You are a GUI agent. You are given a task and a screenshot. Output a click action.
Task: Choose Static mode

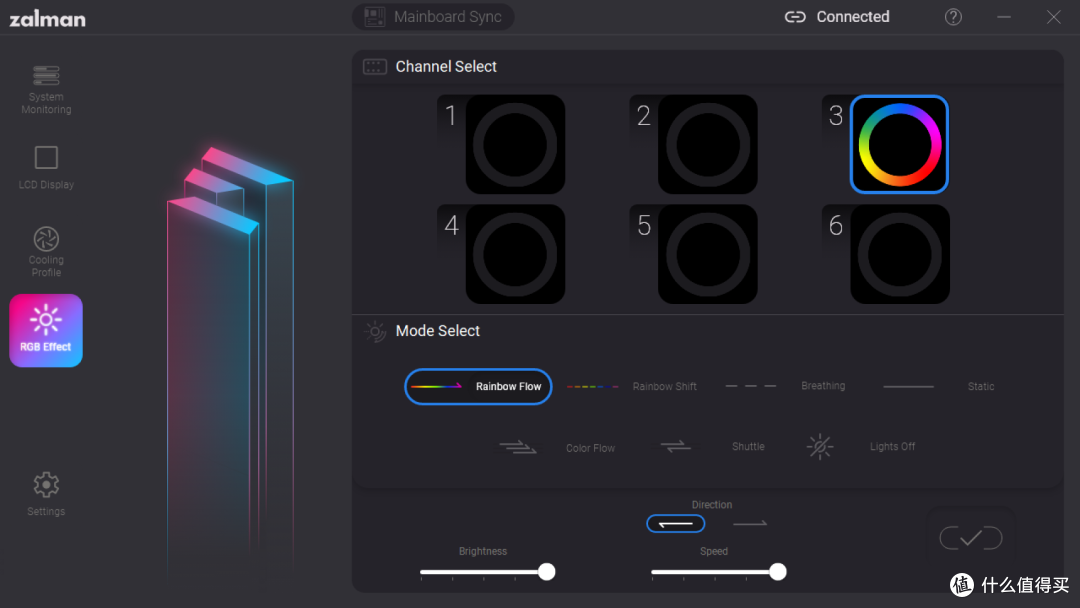(939, 386)
